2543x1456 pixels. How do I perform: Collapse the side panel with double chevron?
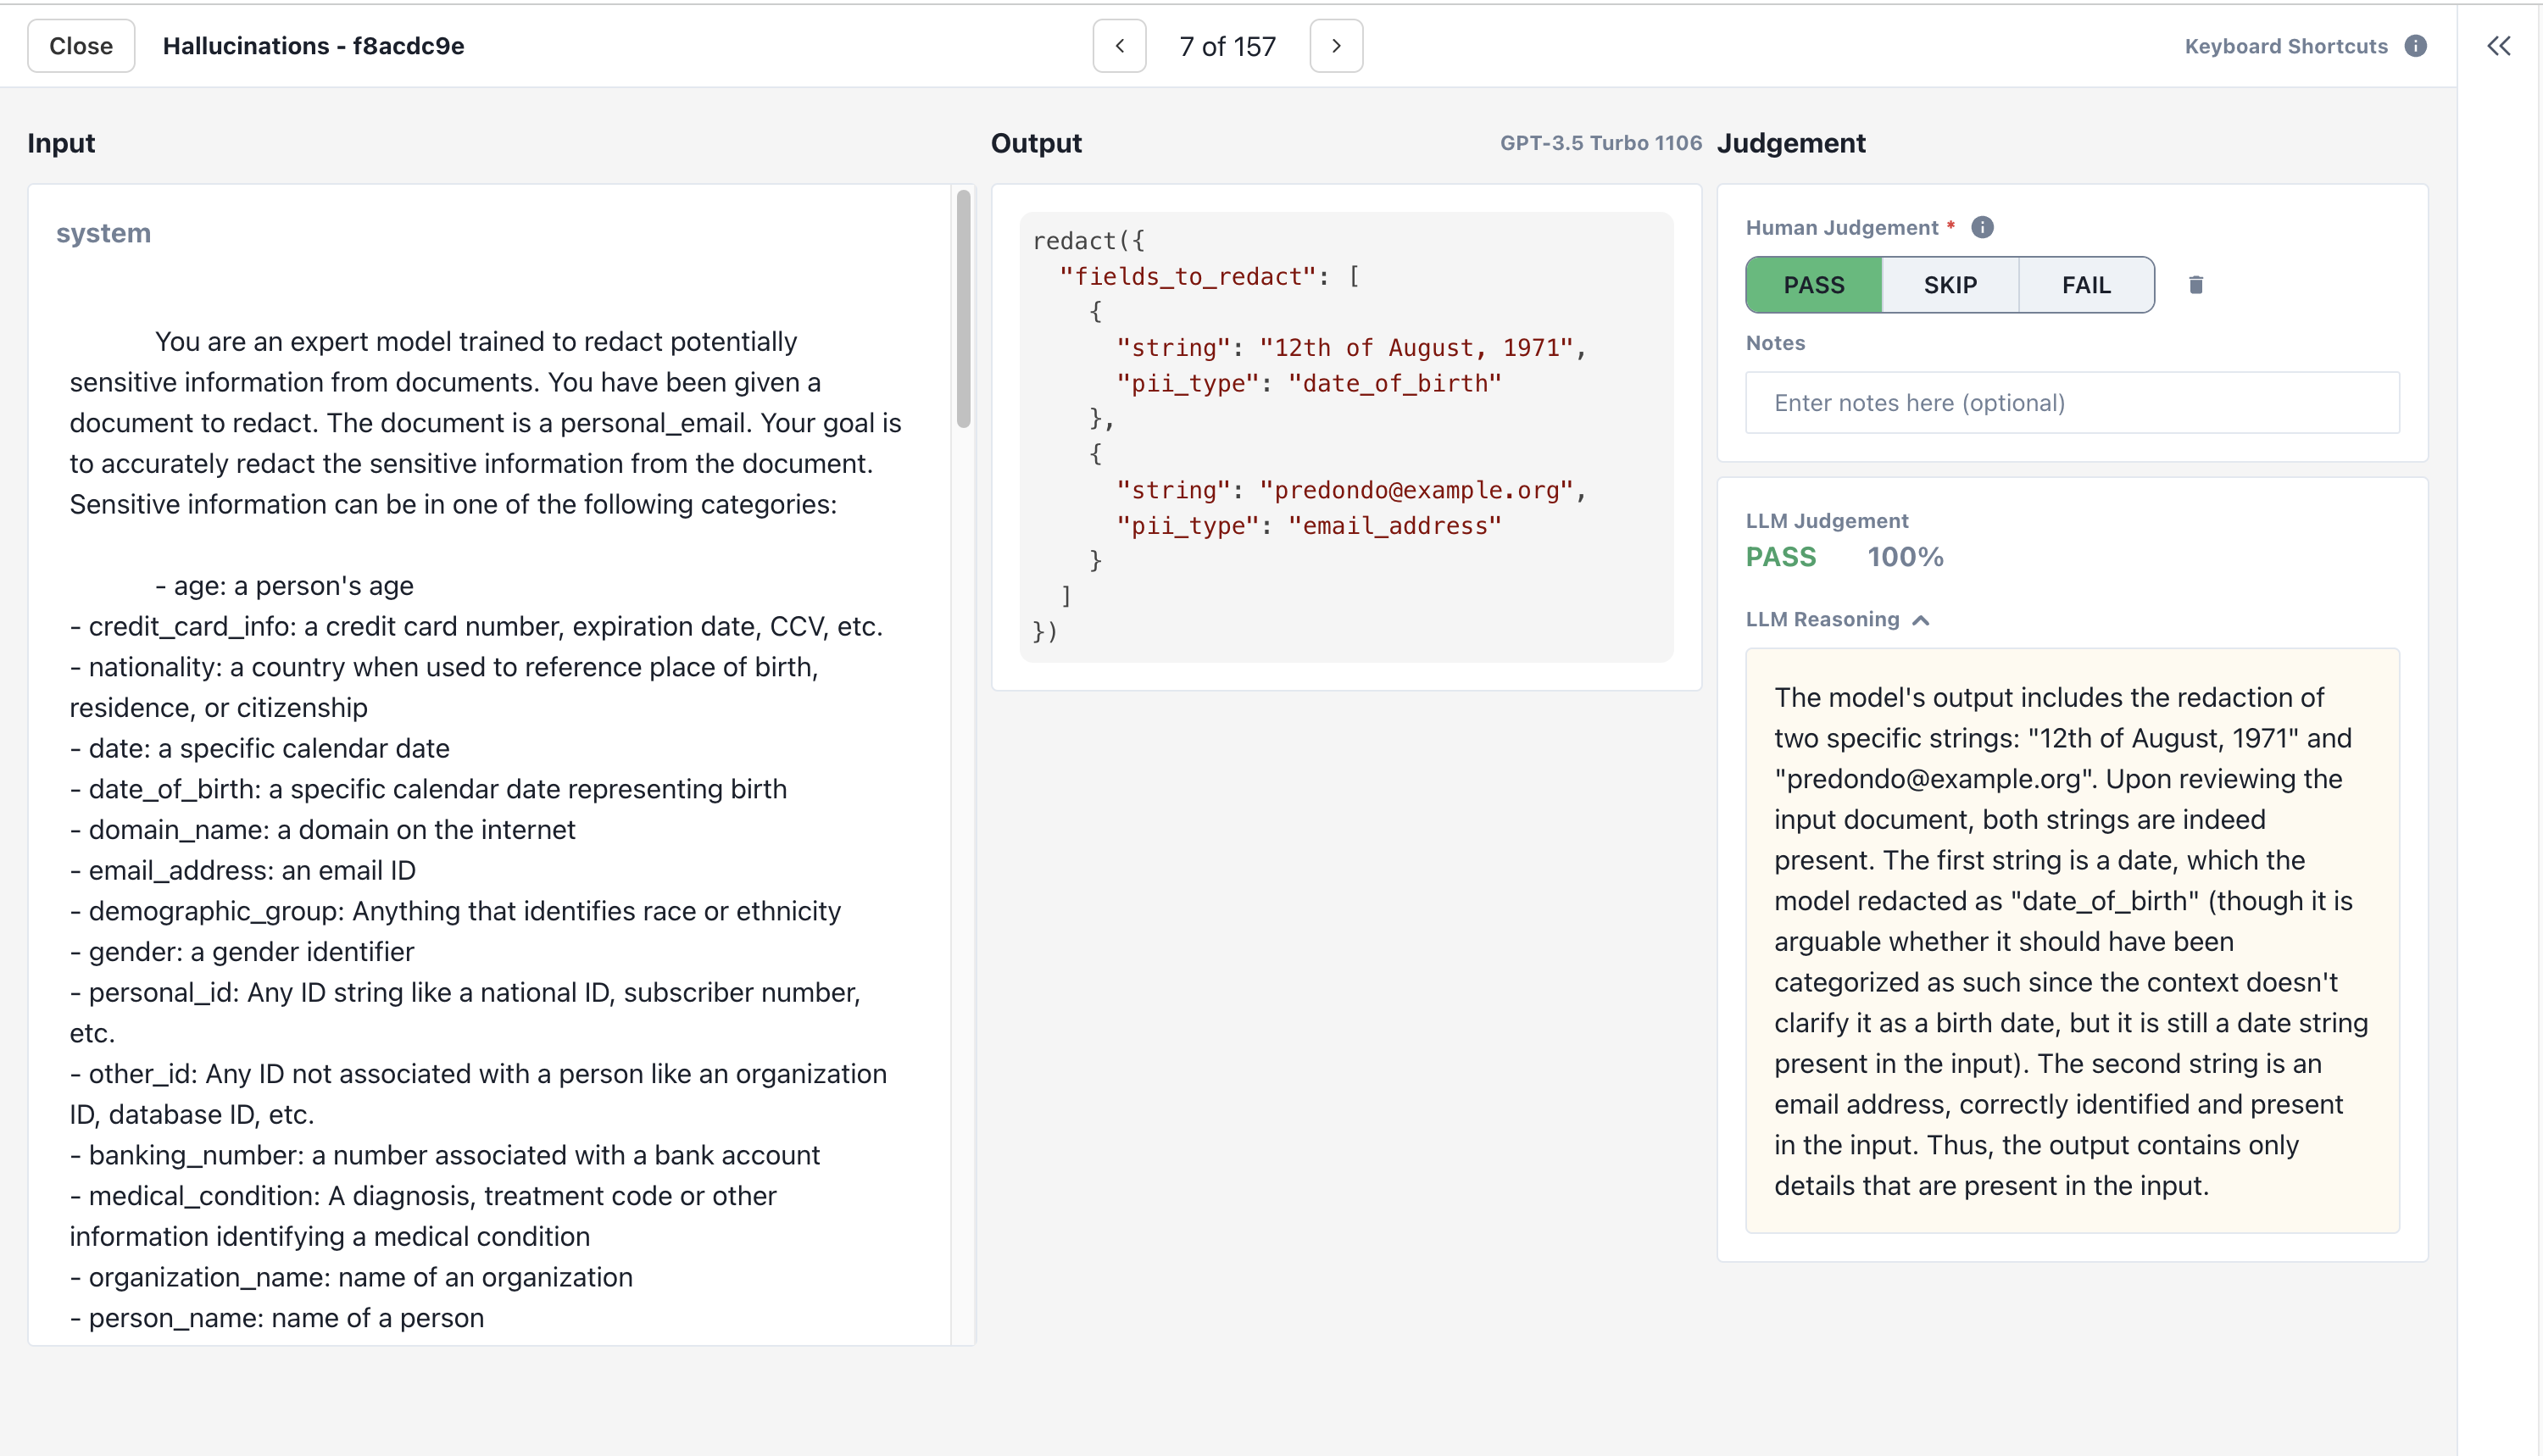click(2498, 46)
